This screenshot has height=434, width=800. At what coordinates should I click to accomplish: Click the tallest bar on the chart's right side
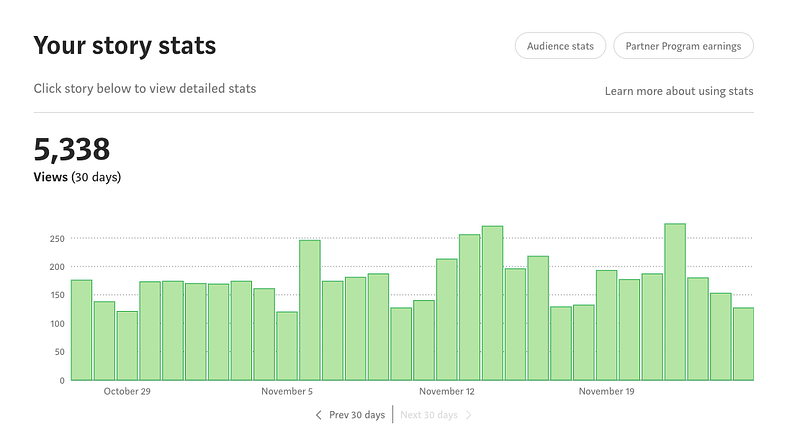675,302
